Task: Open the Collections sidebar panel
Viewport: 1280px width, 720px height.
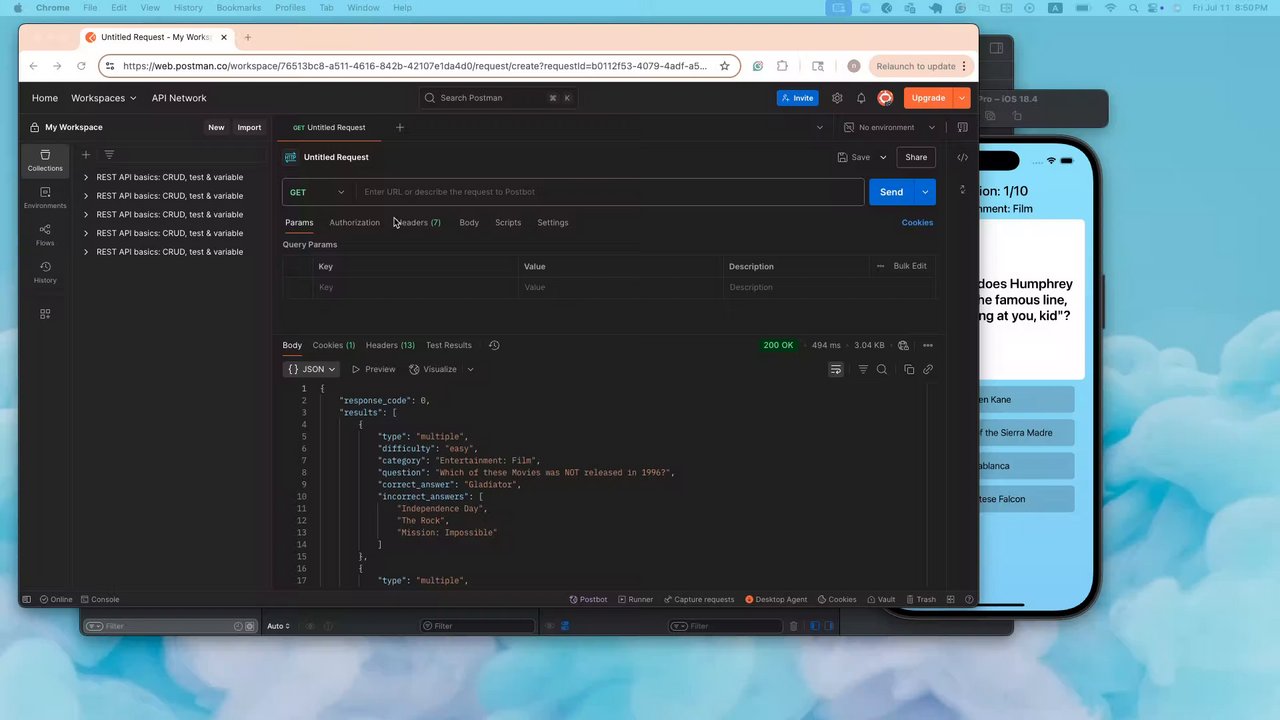Action: [x=45, y=160]
